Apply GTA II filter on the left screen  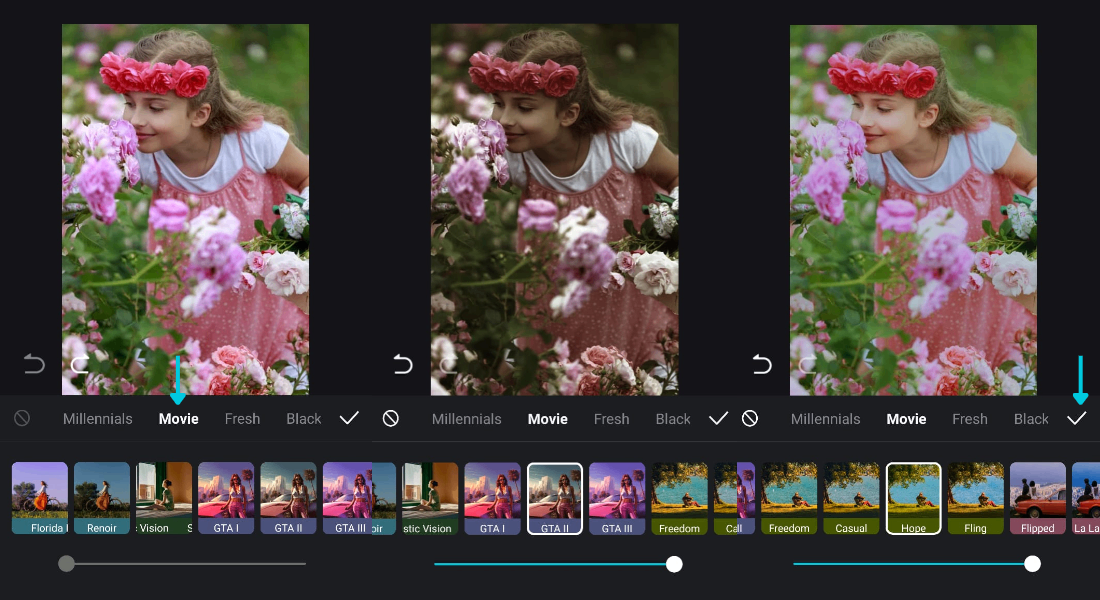point(288,498)
